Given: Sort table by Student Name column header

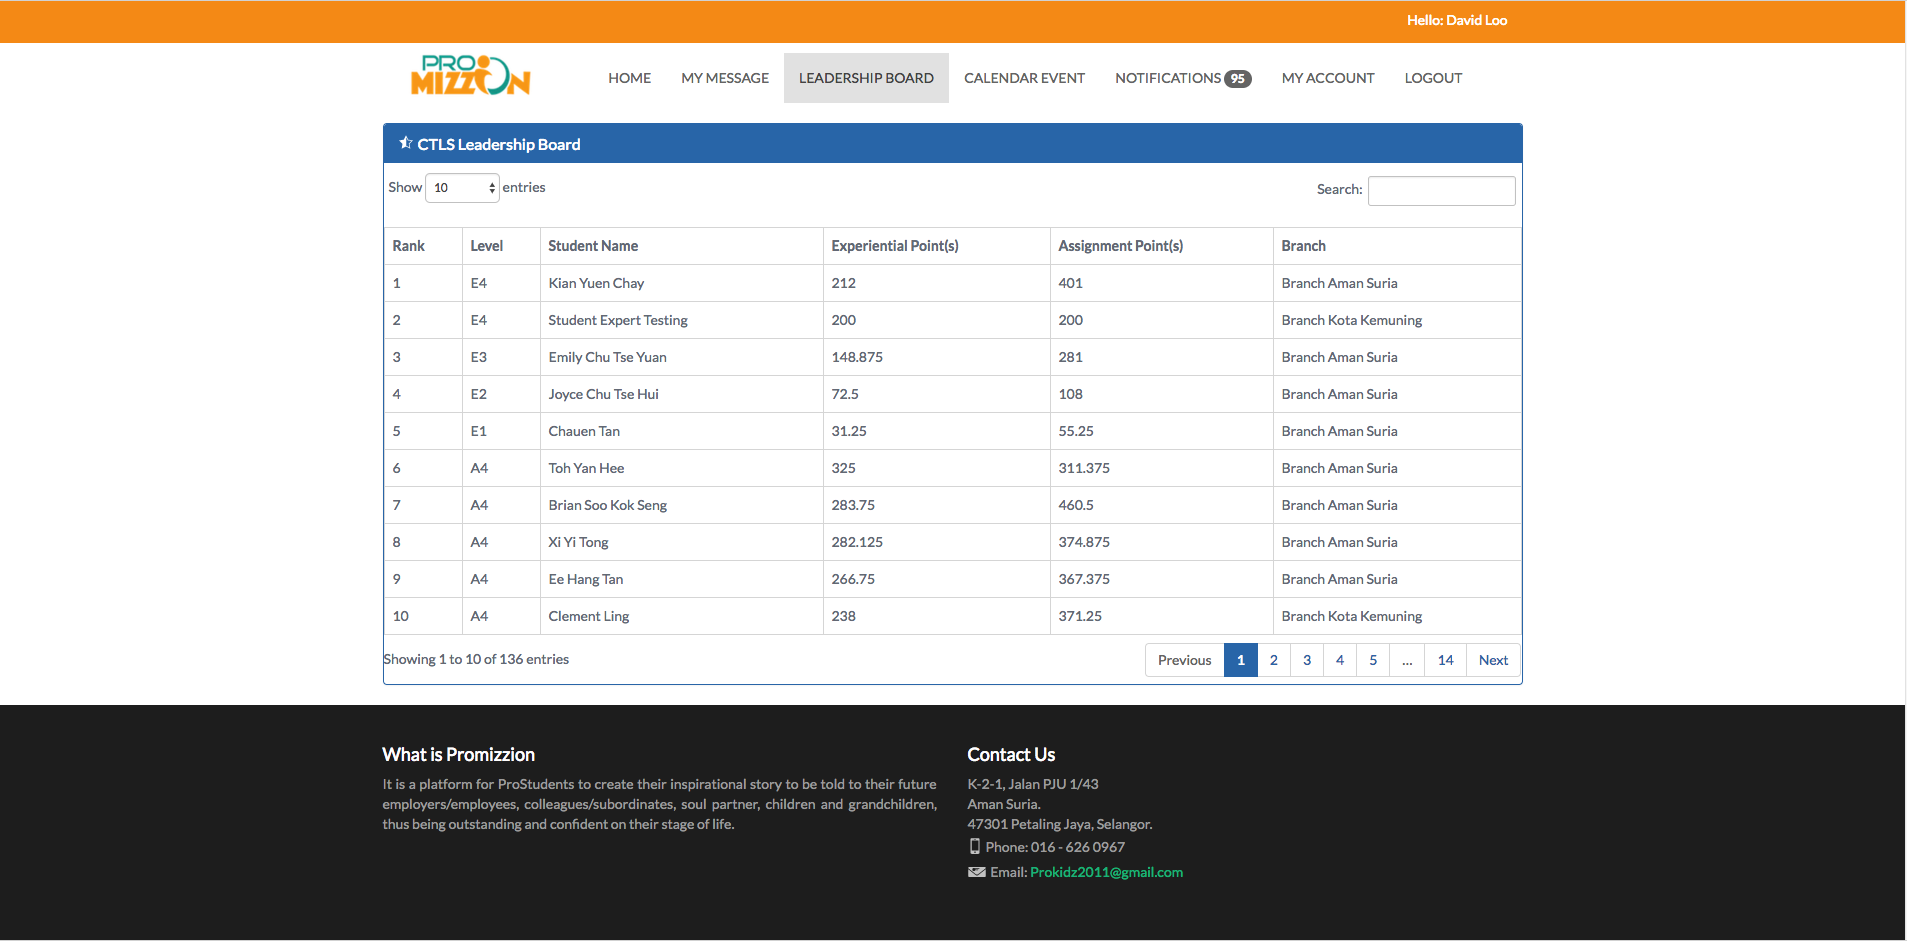Looking at the screenshot, I should (x=593, y=245).
